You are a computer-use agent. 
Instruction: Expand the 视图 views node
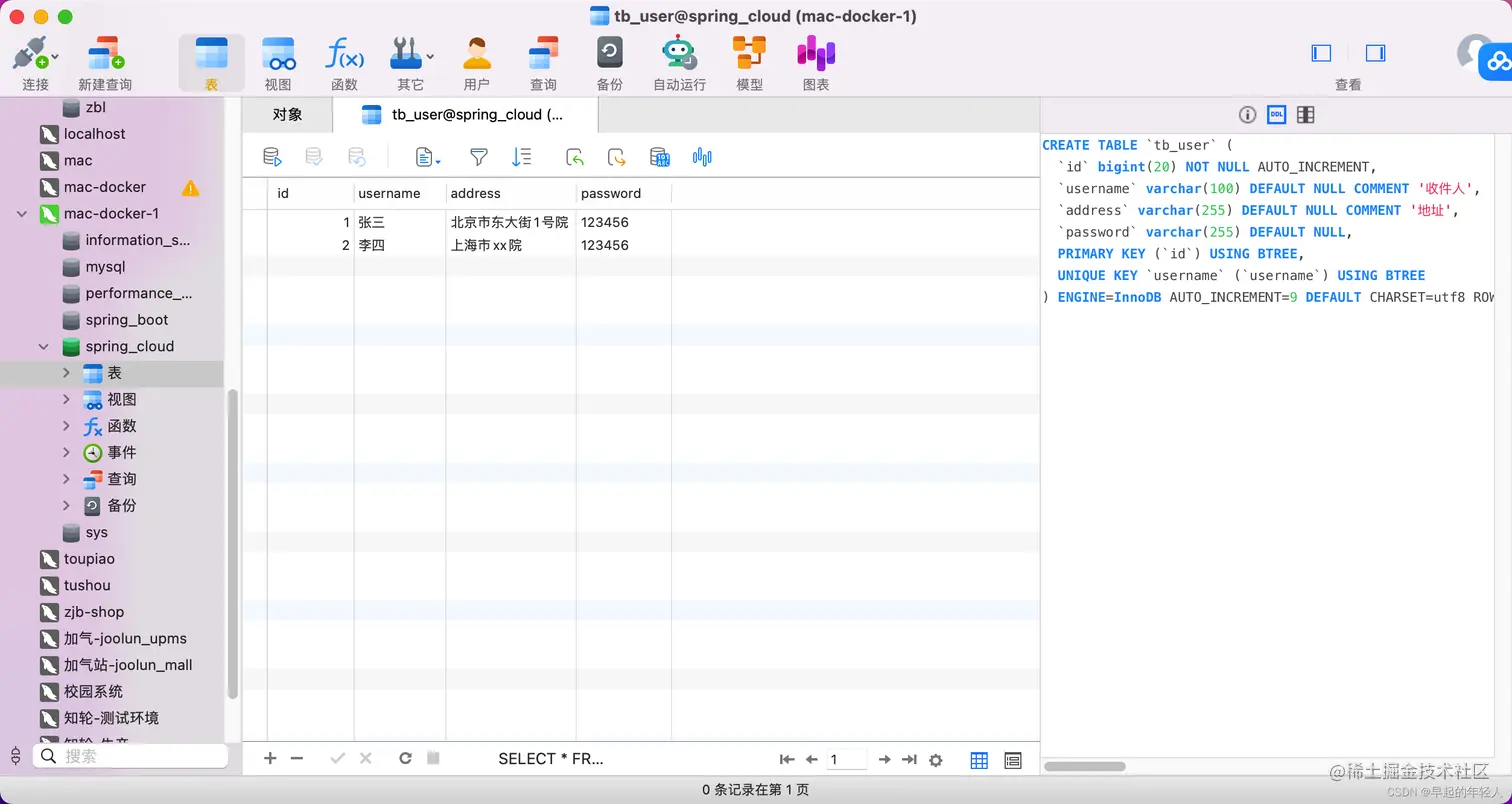[x=67, y=400]
